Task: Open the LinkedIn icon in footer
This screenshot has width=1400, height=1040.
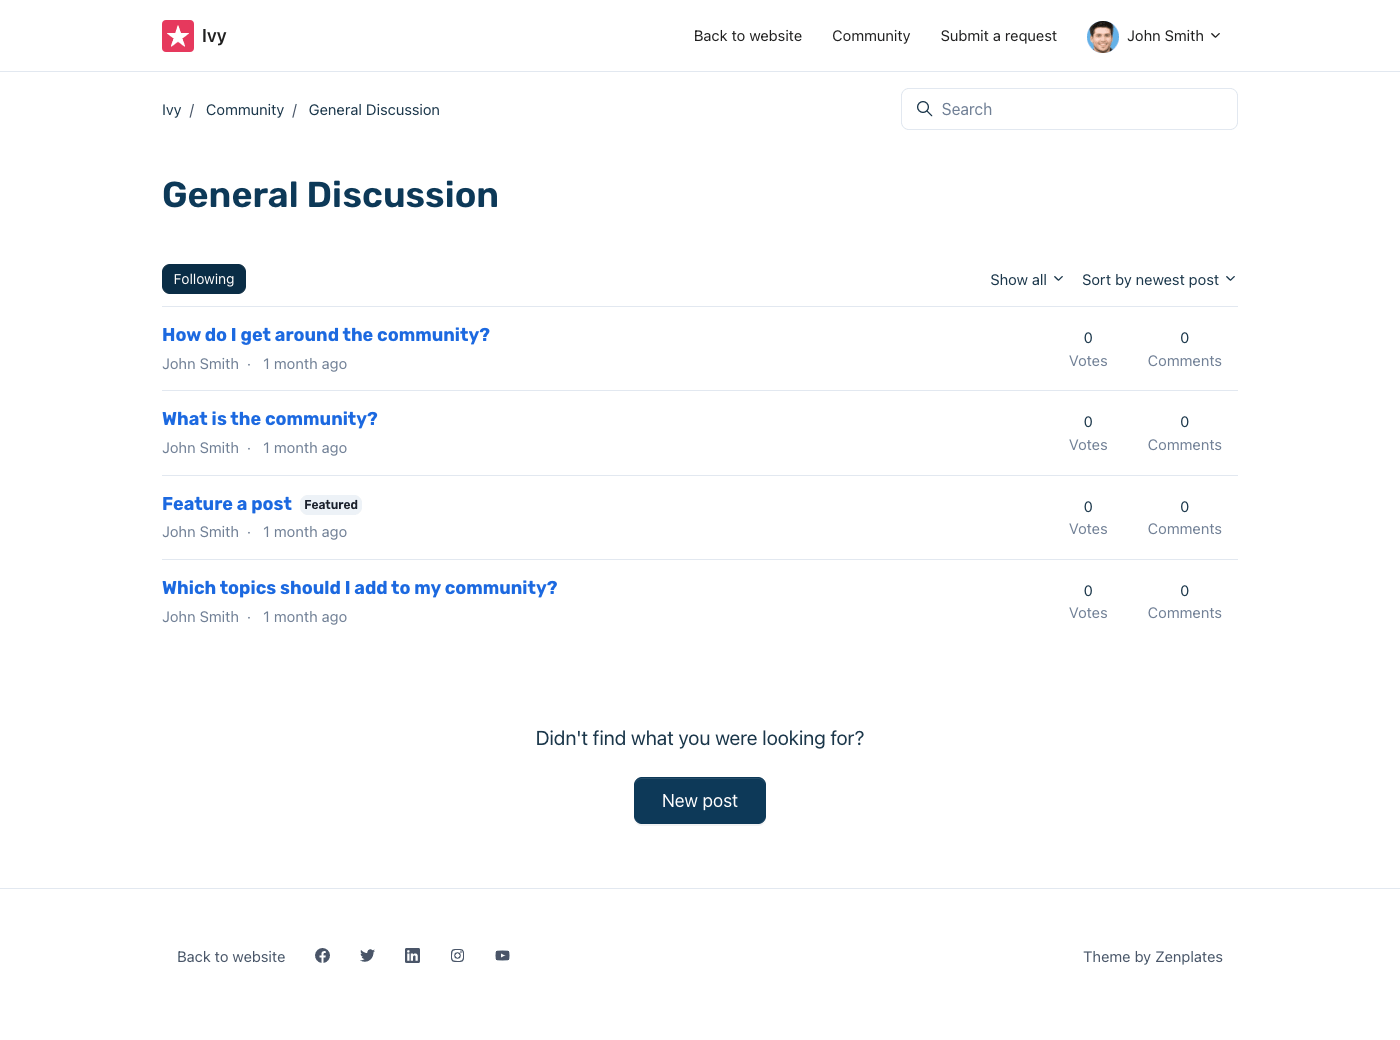Action: [x=412, y=956]
